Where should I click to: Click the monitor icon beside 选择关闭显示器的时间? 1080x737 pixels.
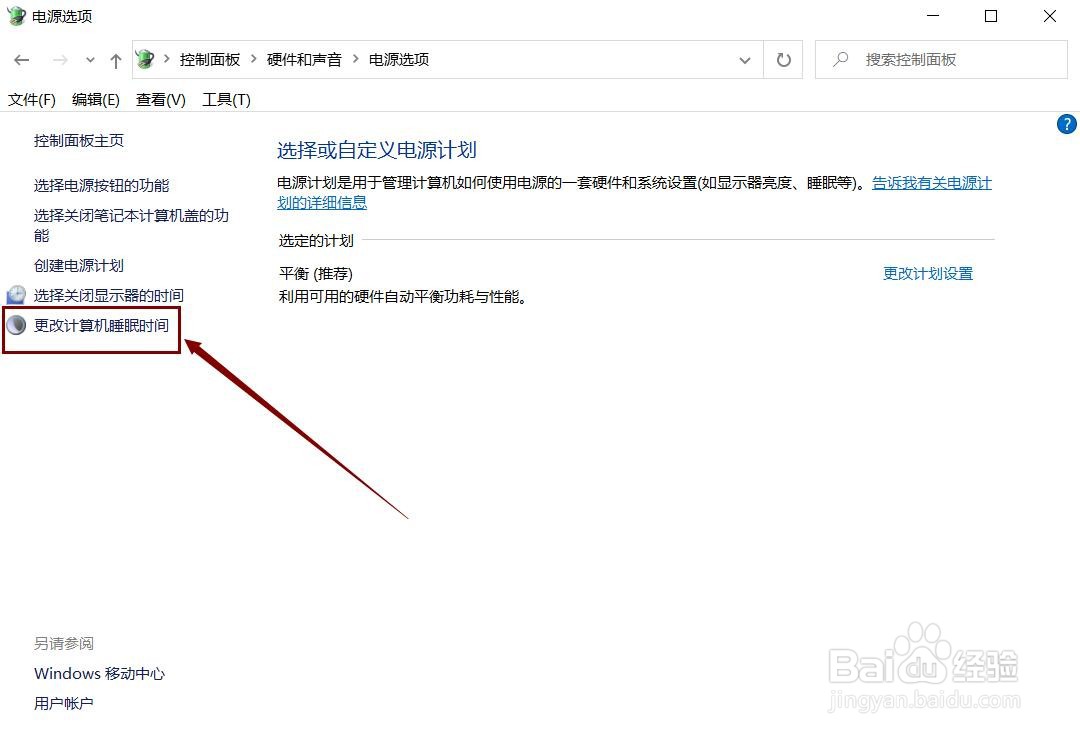[16, 295]
